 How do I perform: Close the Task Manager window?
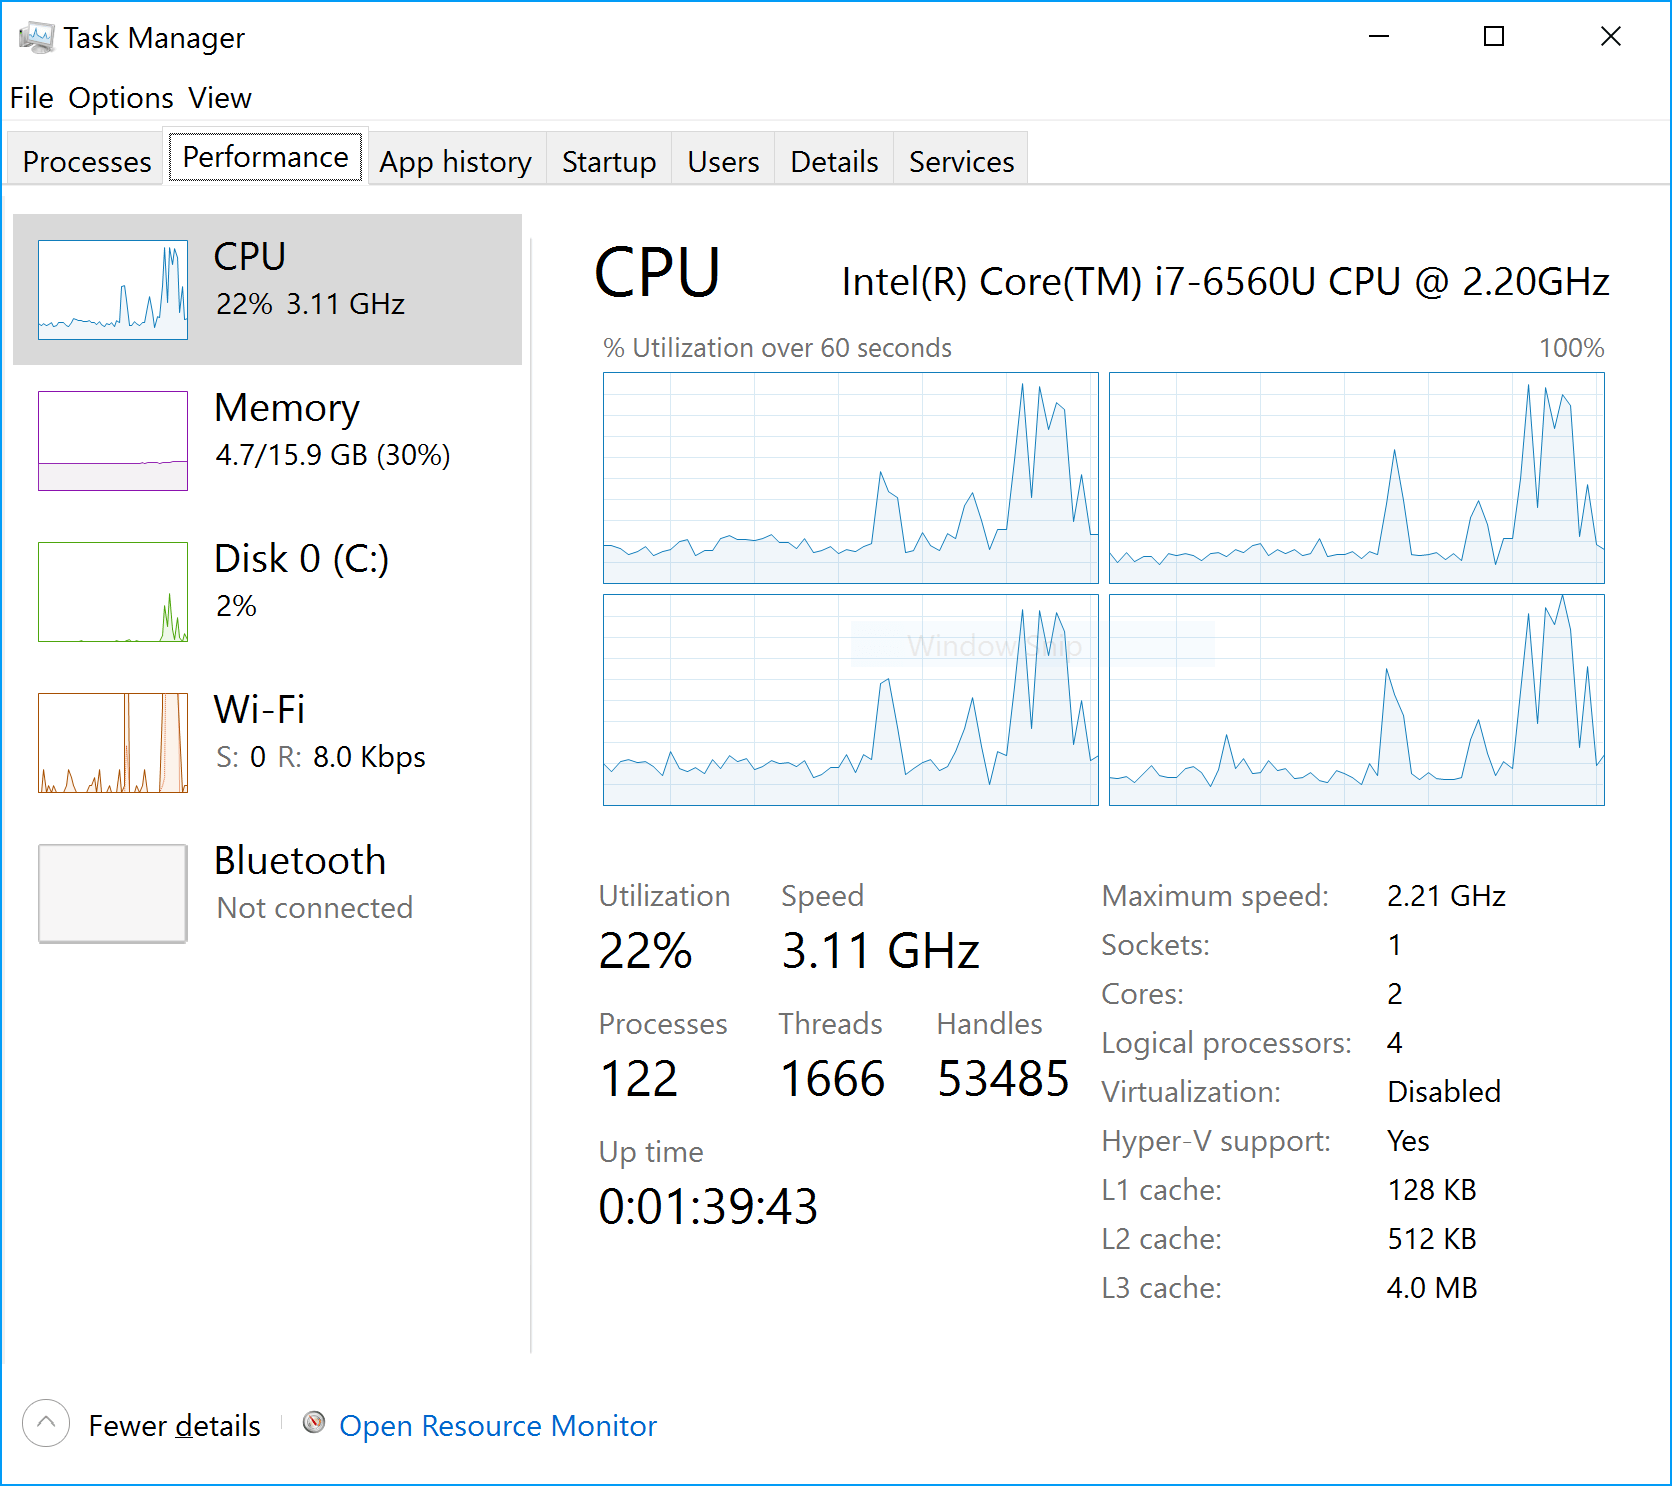tap(1610, 37)
